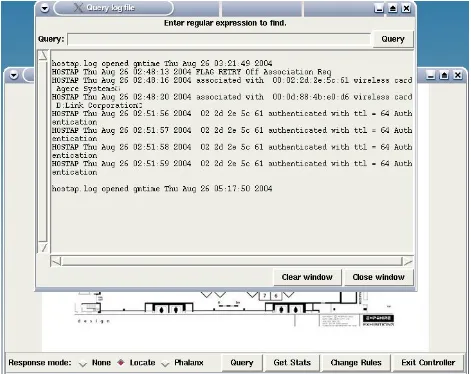The image size is (471, 374).
Task: Click Exit Controller button
Action: pos(428,363)
